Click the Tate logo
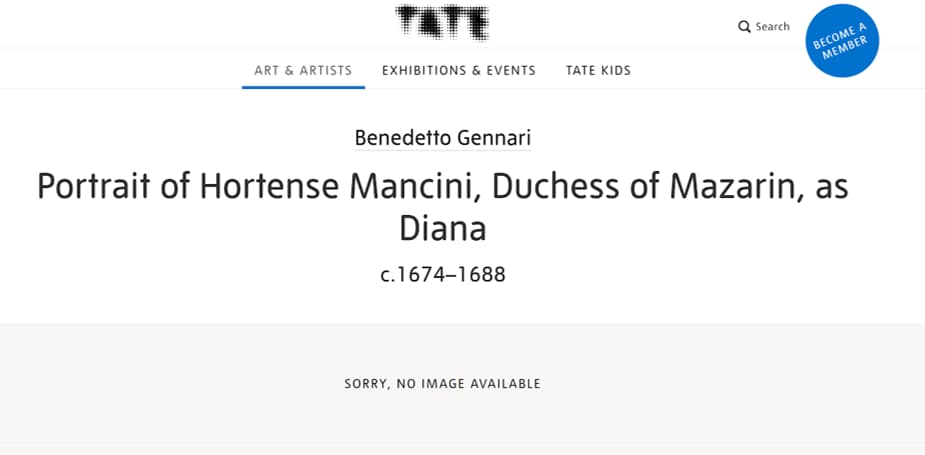 442,22
